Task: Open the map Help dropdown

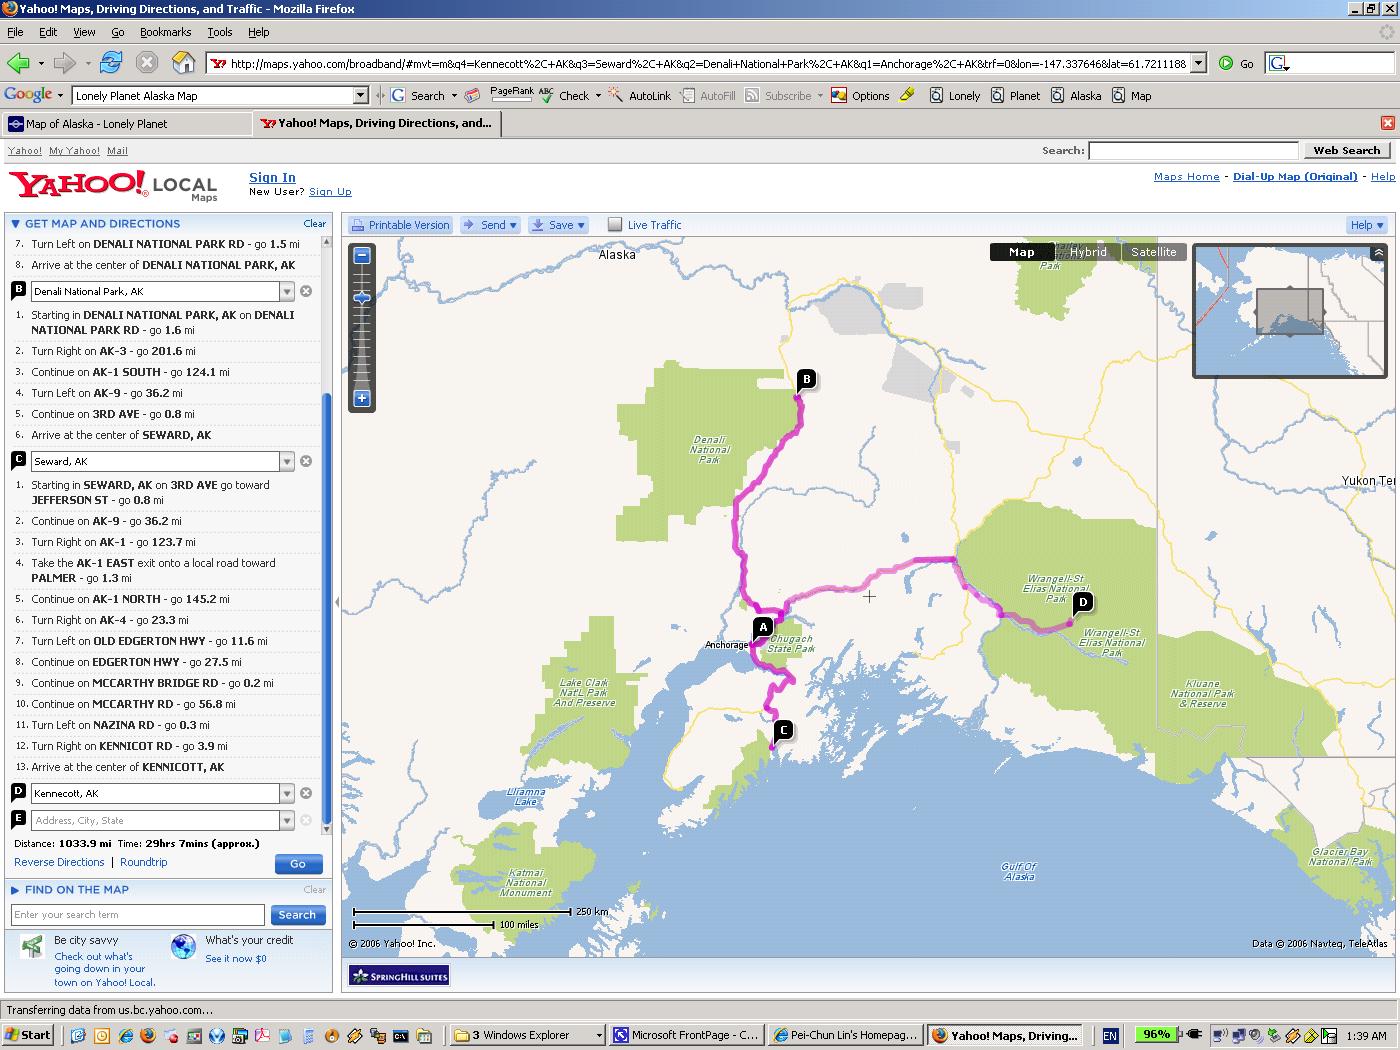Action: point(1367,225)
